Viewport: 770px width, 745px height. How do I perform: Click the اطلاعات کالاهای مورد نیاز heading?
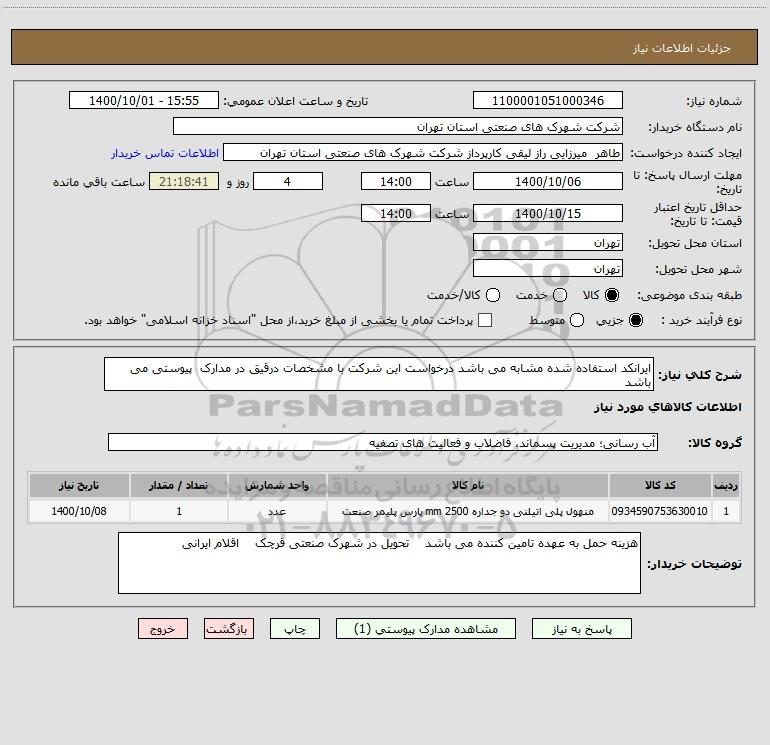click(667, 407)
